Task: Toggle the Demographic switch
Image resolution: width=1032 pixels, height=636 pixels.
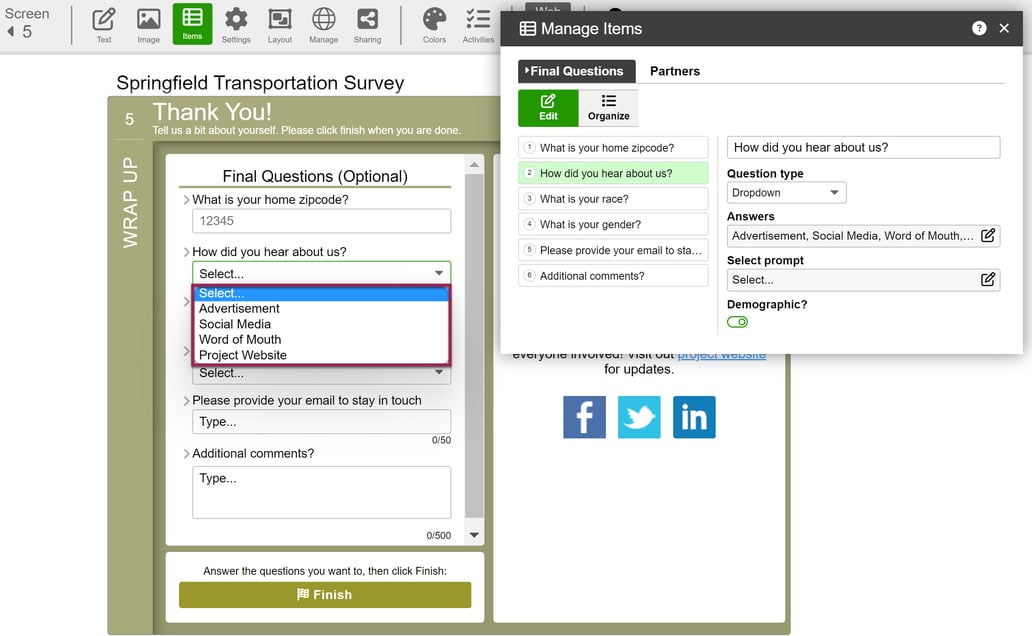Action: 737,322
